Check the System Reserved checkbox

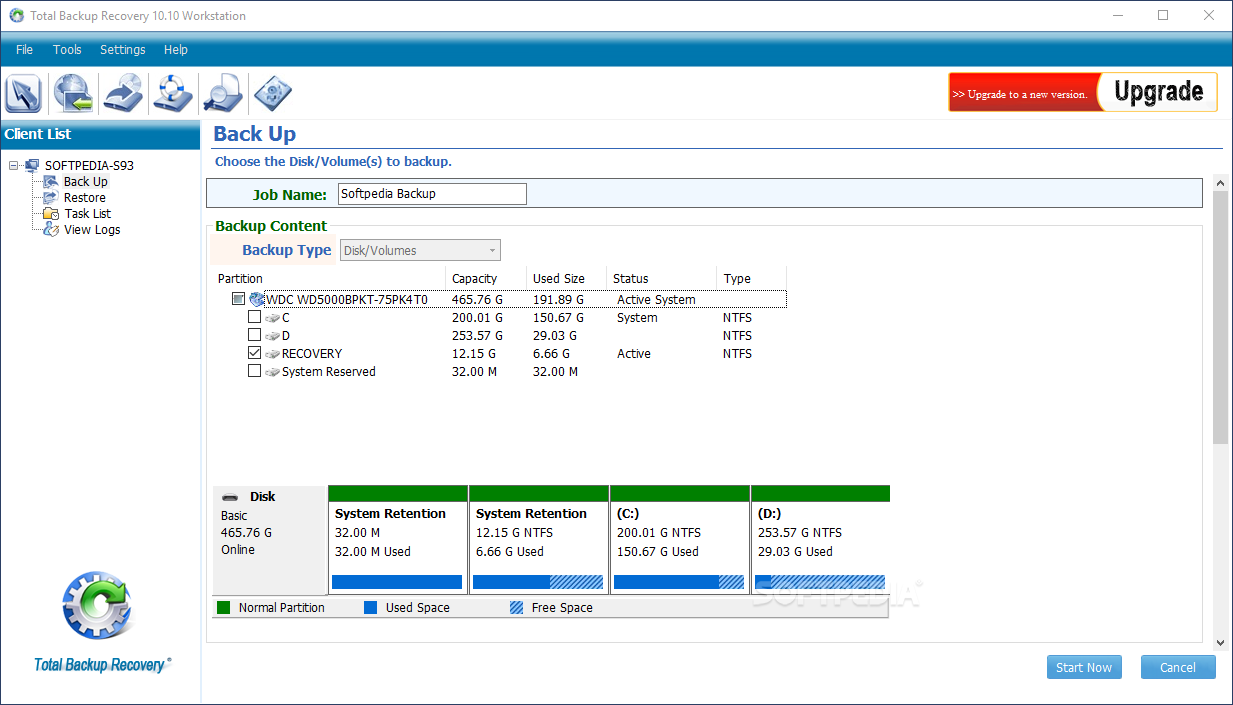[x=254, y=371]
